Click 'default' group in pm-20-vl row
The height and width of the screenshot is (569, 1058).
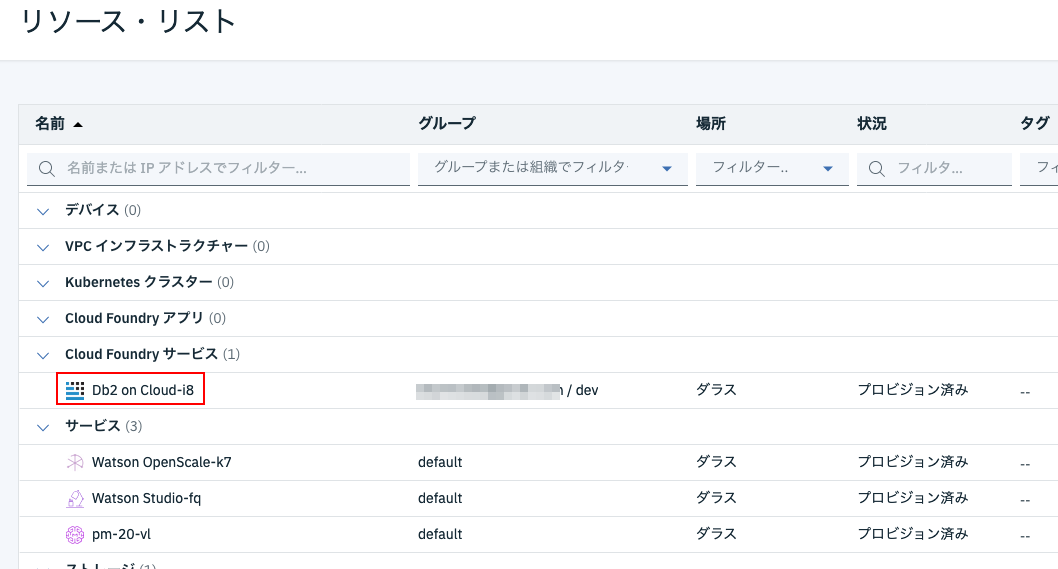440,534
